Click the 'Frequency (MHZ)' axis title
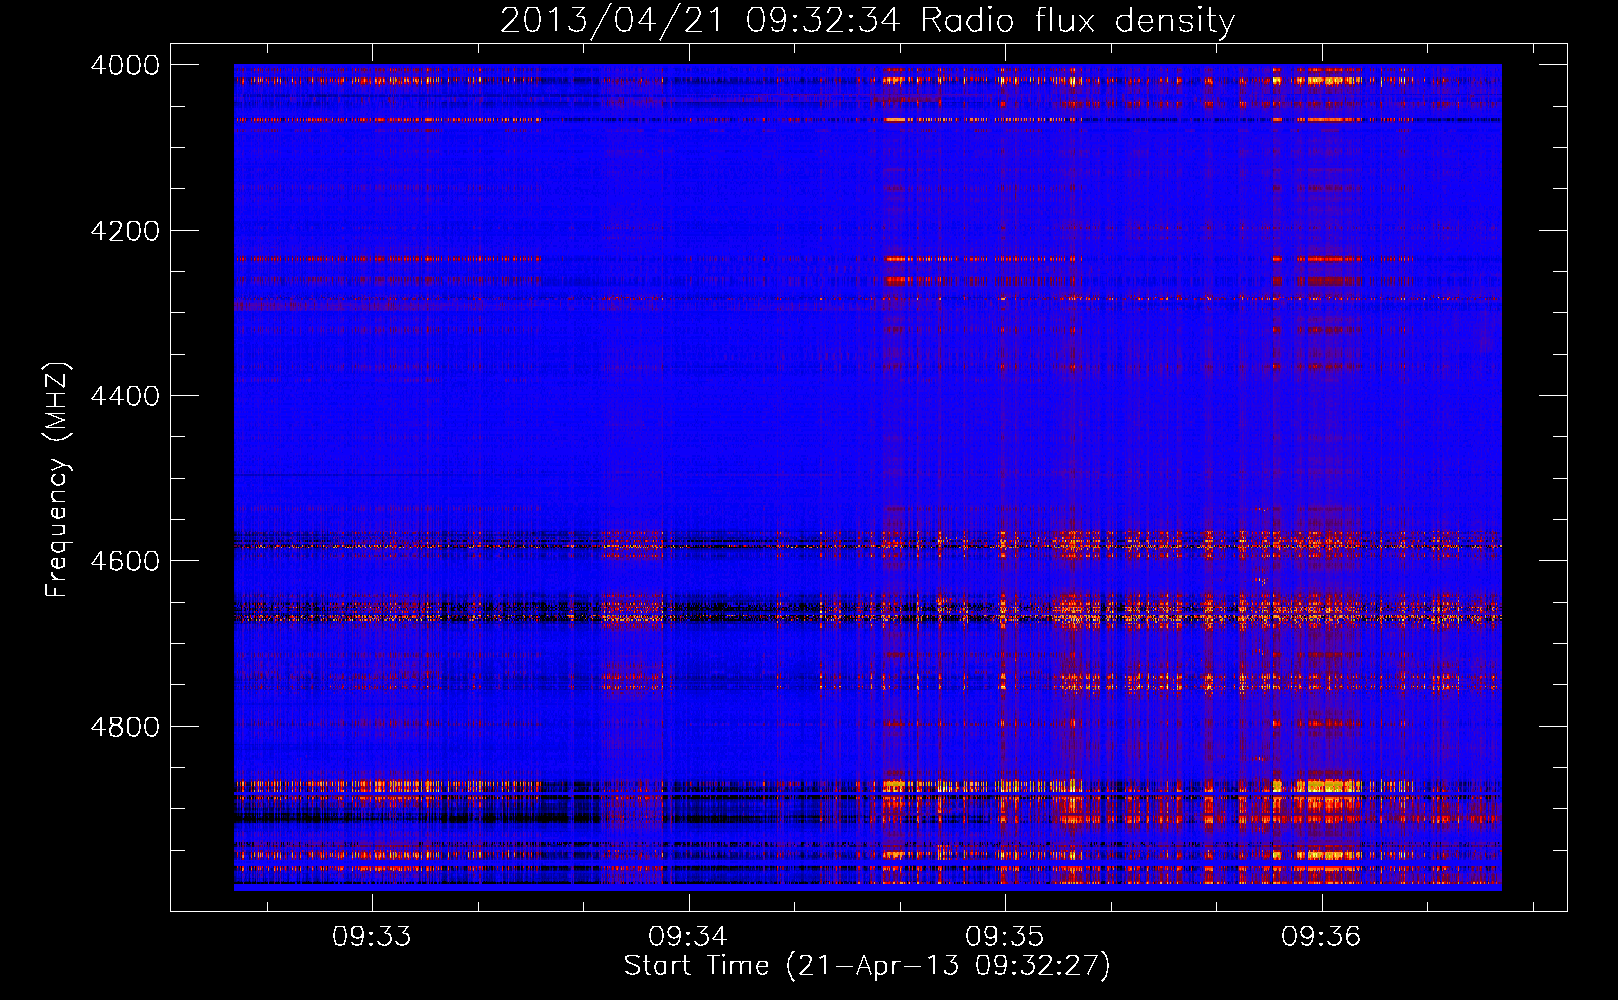The width and height of the screenshot is (1618, 1000). tap(57, 480)
